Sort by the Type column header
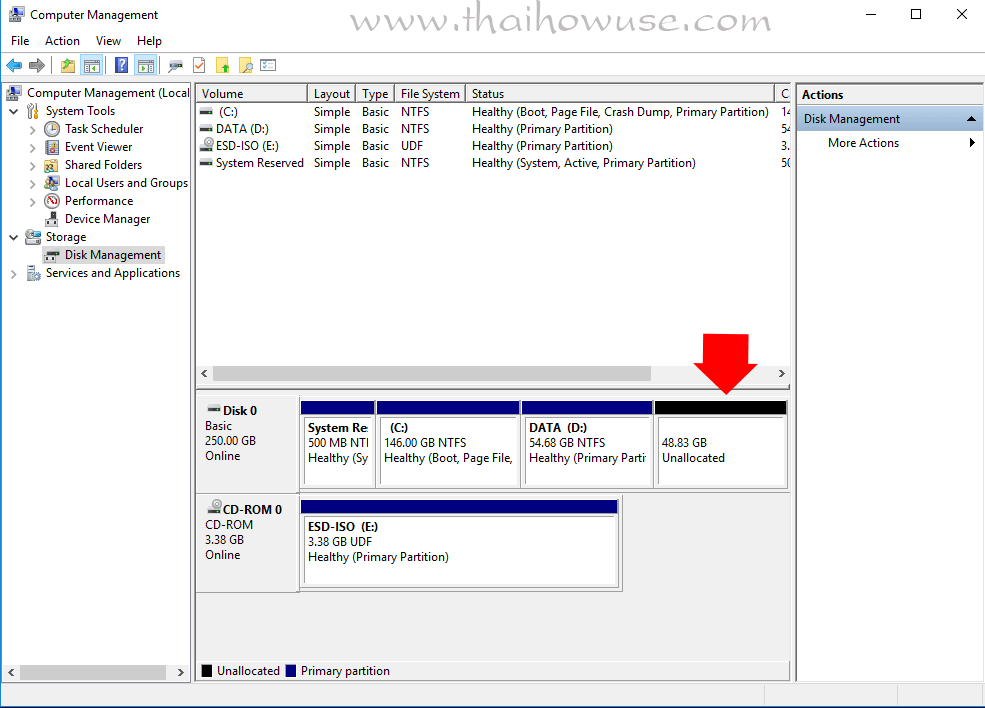 pyautogui.click(x=375, y=94)
